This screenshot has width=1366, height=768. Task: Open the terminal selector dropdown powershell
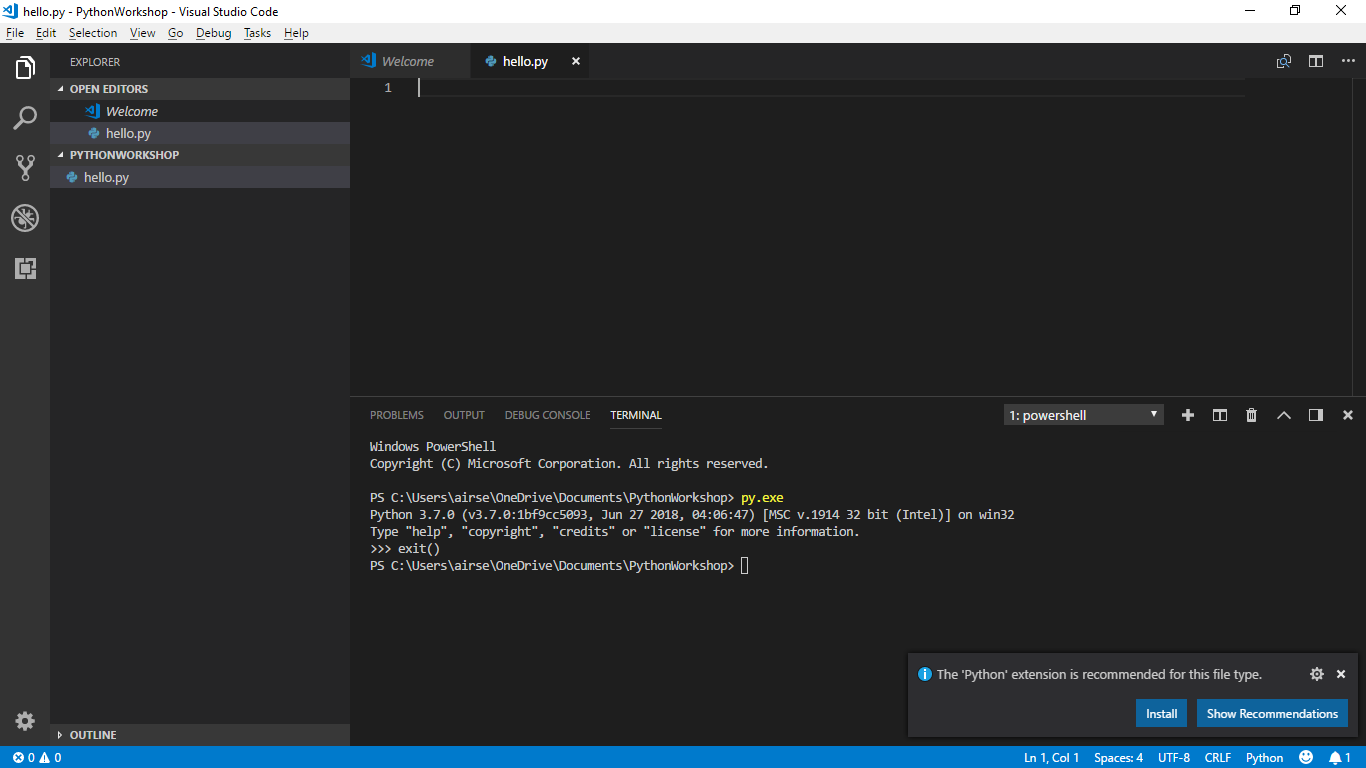coord(1084,415)
